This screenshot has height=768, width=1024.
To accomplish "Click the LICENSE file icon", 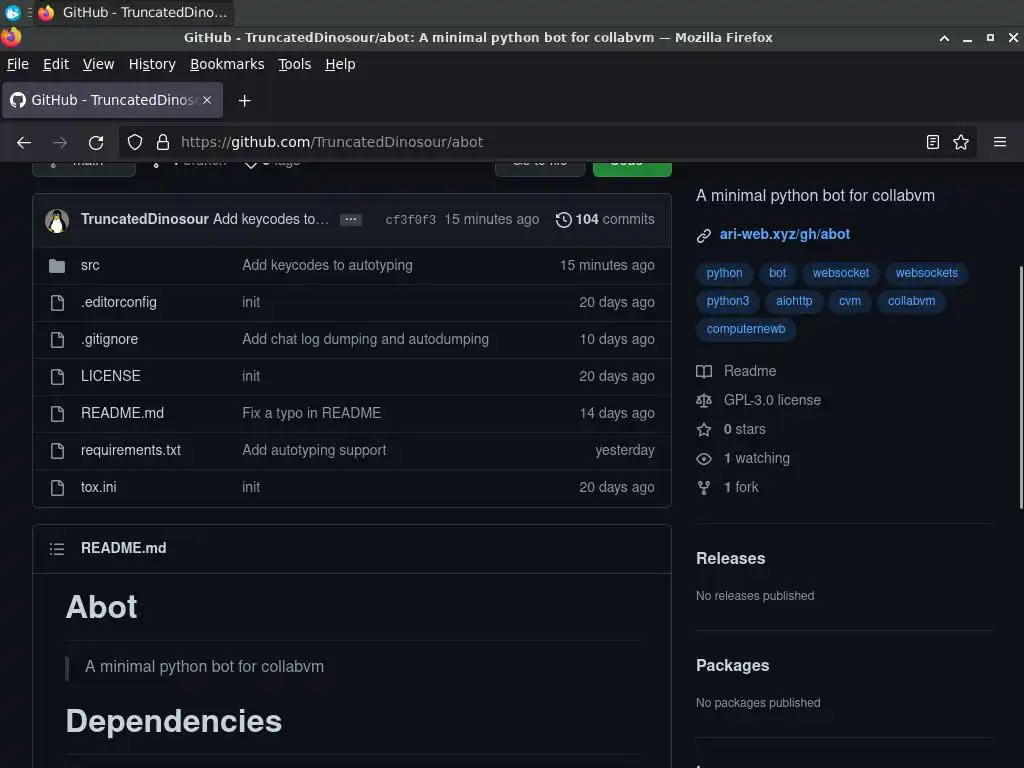I will click(x=57, y=377).
